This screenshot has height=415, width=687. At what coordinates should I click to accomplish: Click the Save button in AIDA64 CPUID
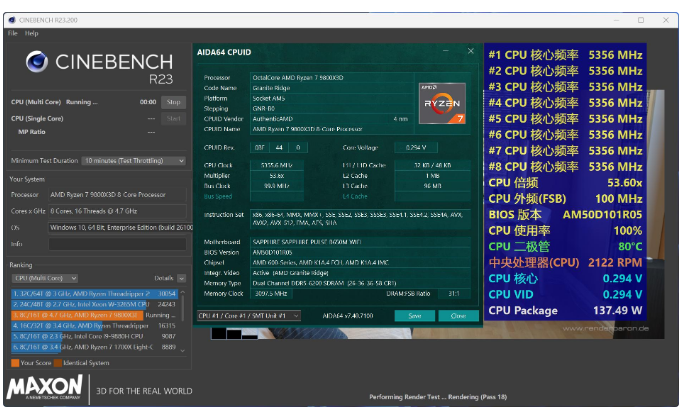coord(414,315)
